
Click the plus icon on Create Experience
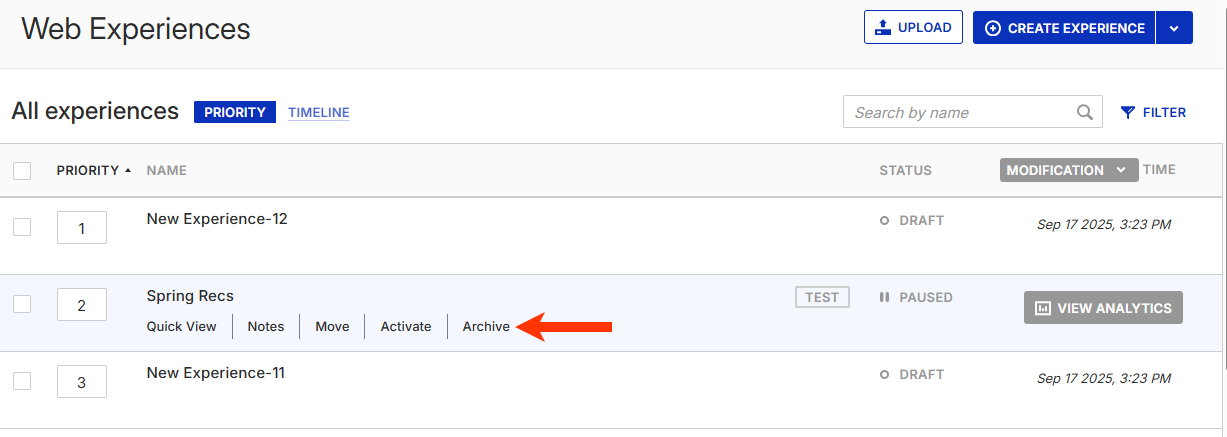coord(993,28)
